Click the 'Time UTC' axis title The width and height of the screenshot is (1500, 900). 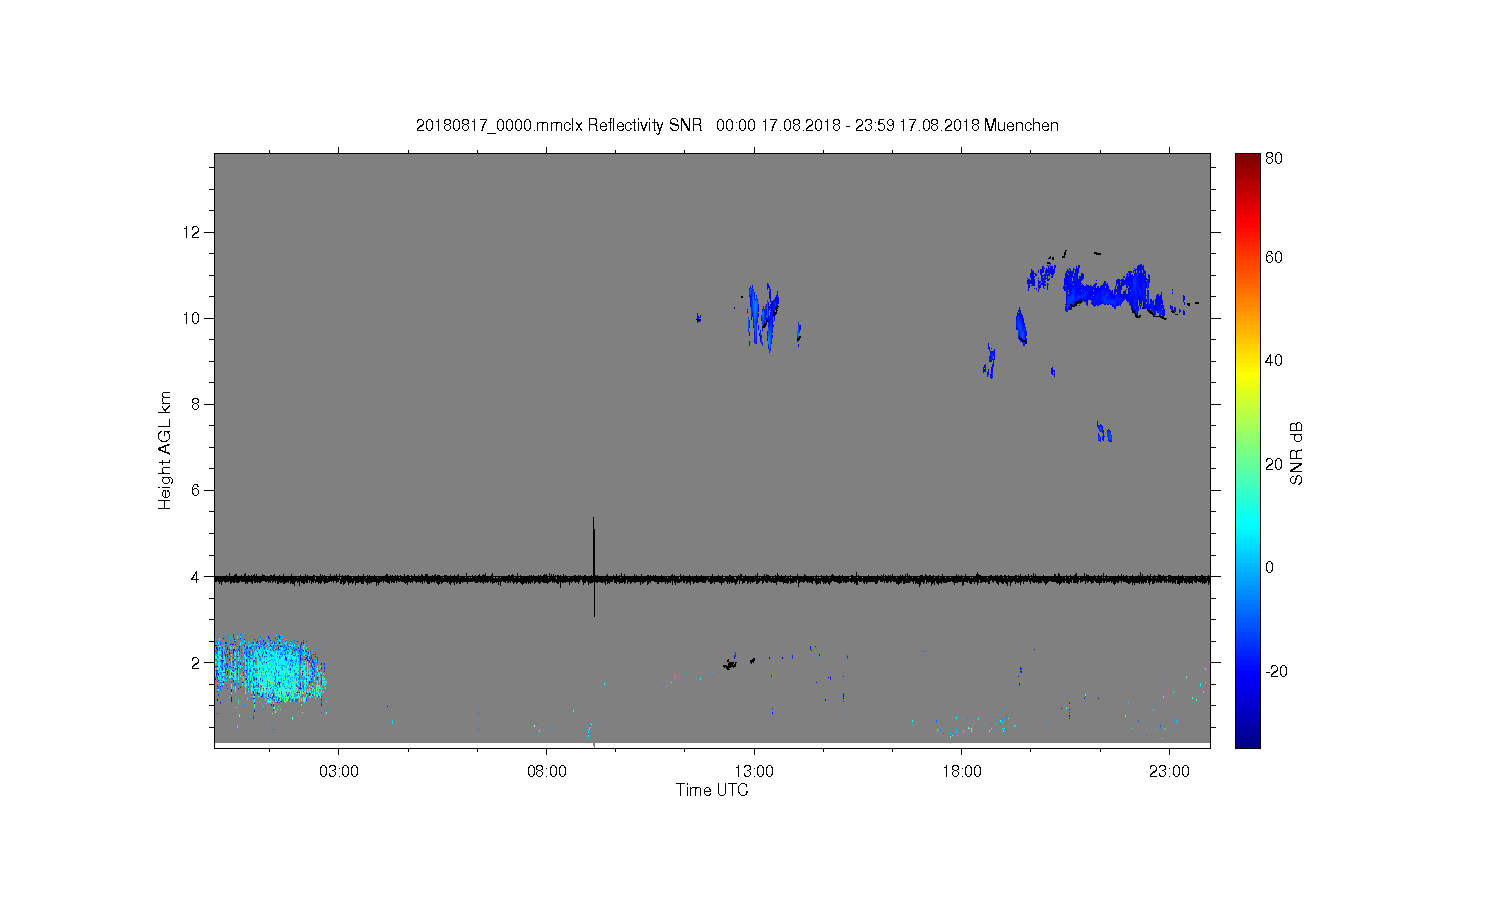coord(712,790)
